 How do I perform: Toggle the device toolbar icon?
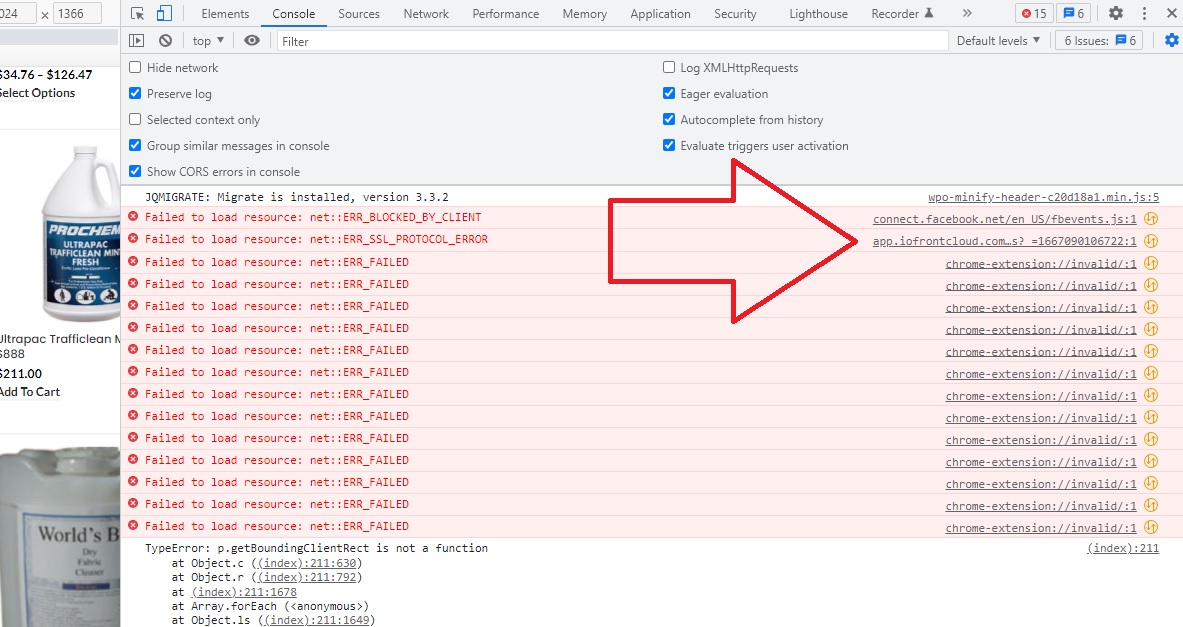point(164,14)
